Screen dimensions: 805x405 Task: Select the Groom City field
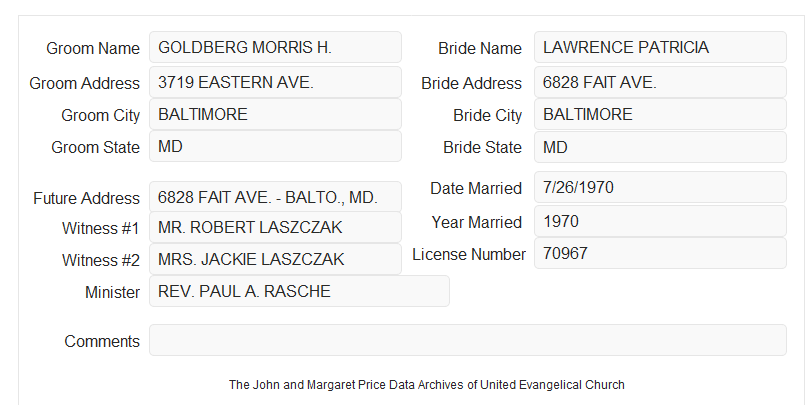275,114
